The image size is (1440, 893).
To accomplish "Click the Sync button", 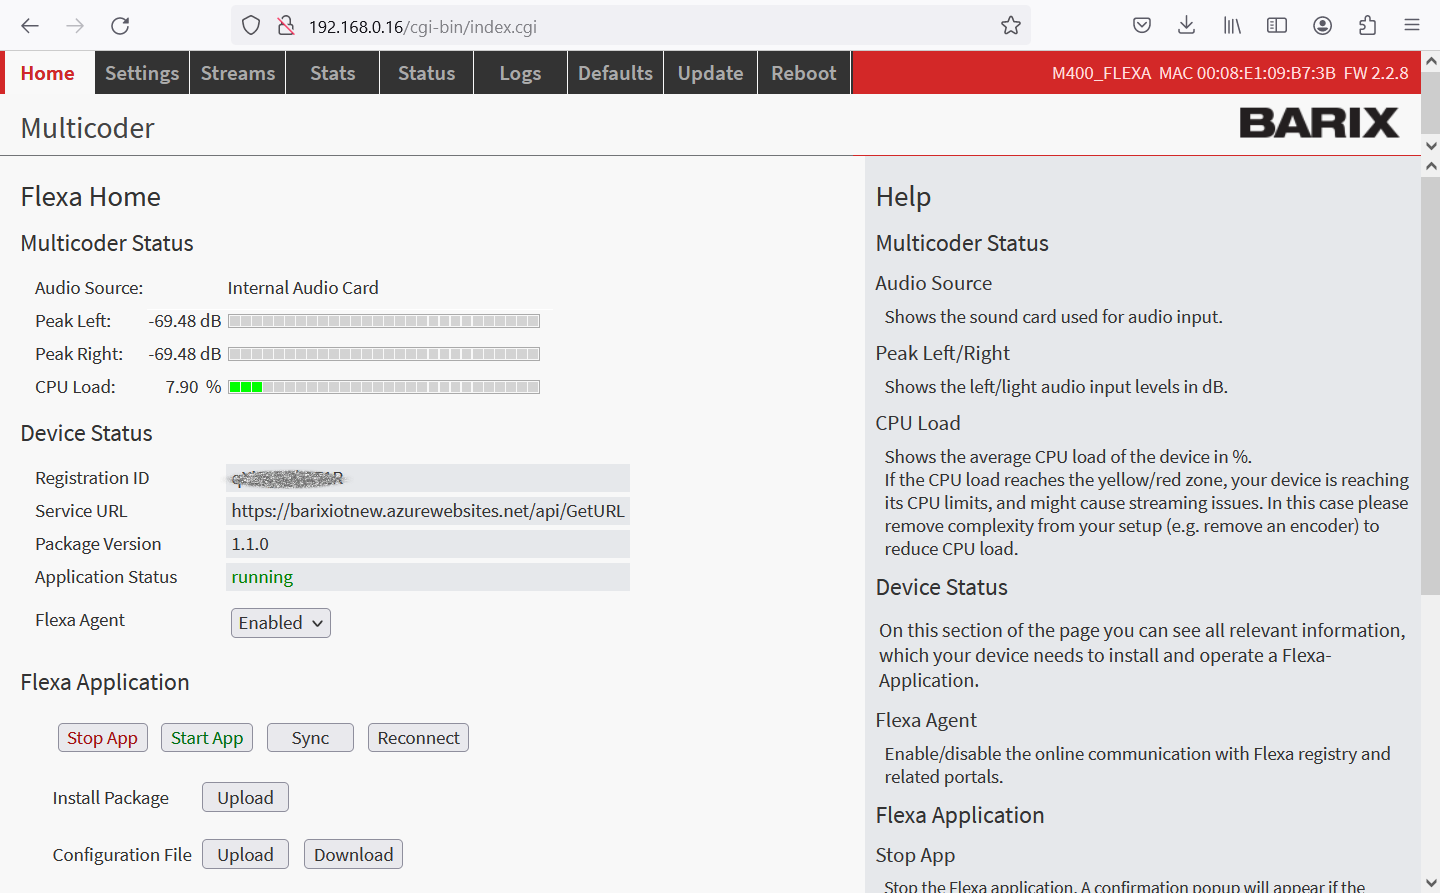I will [310, 738].
